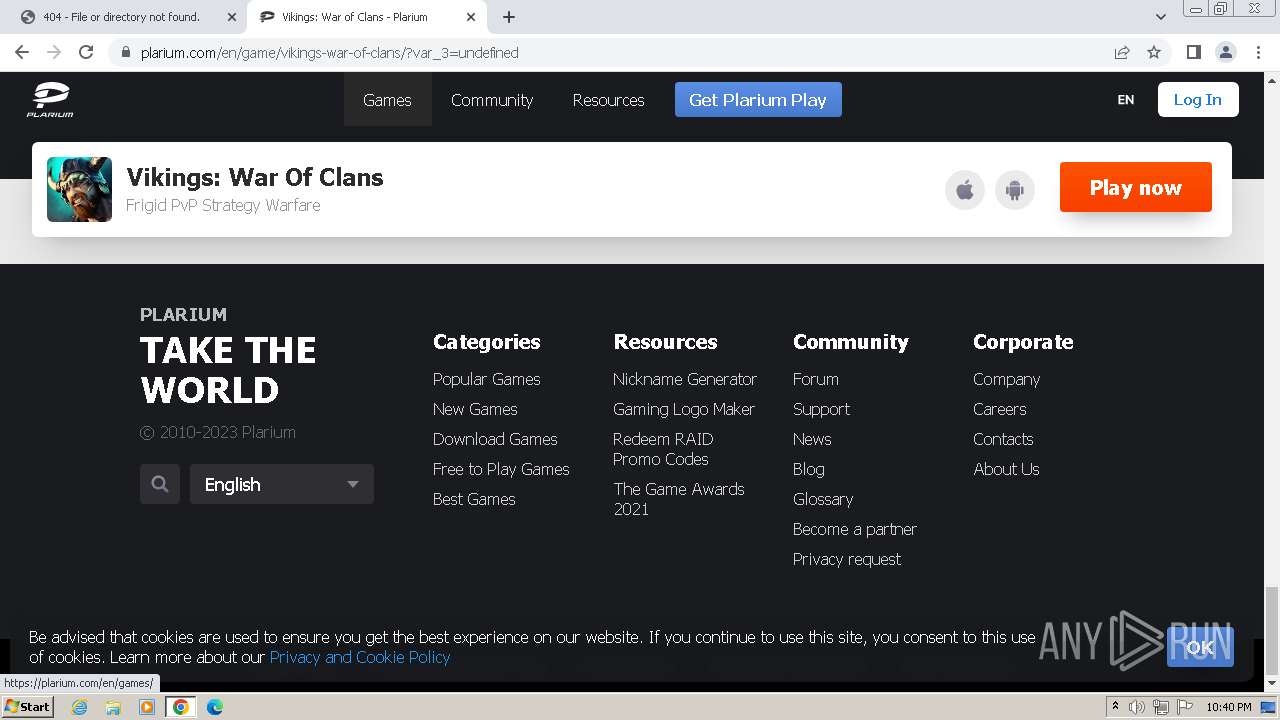This screenshot has height=720, width=1280.
Task: Click the footer search magnifier icon
Action: click(160, 484)
